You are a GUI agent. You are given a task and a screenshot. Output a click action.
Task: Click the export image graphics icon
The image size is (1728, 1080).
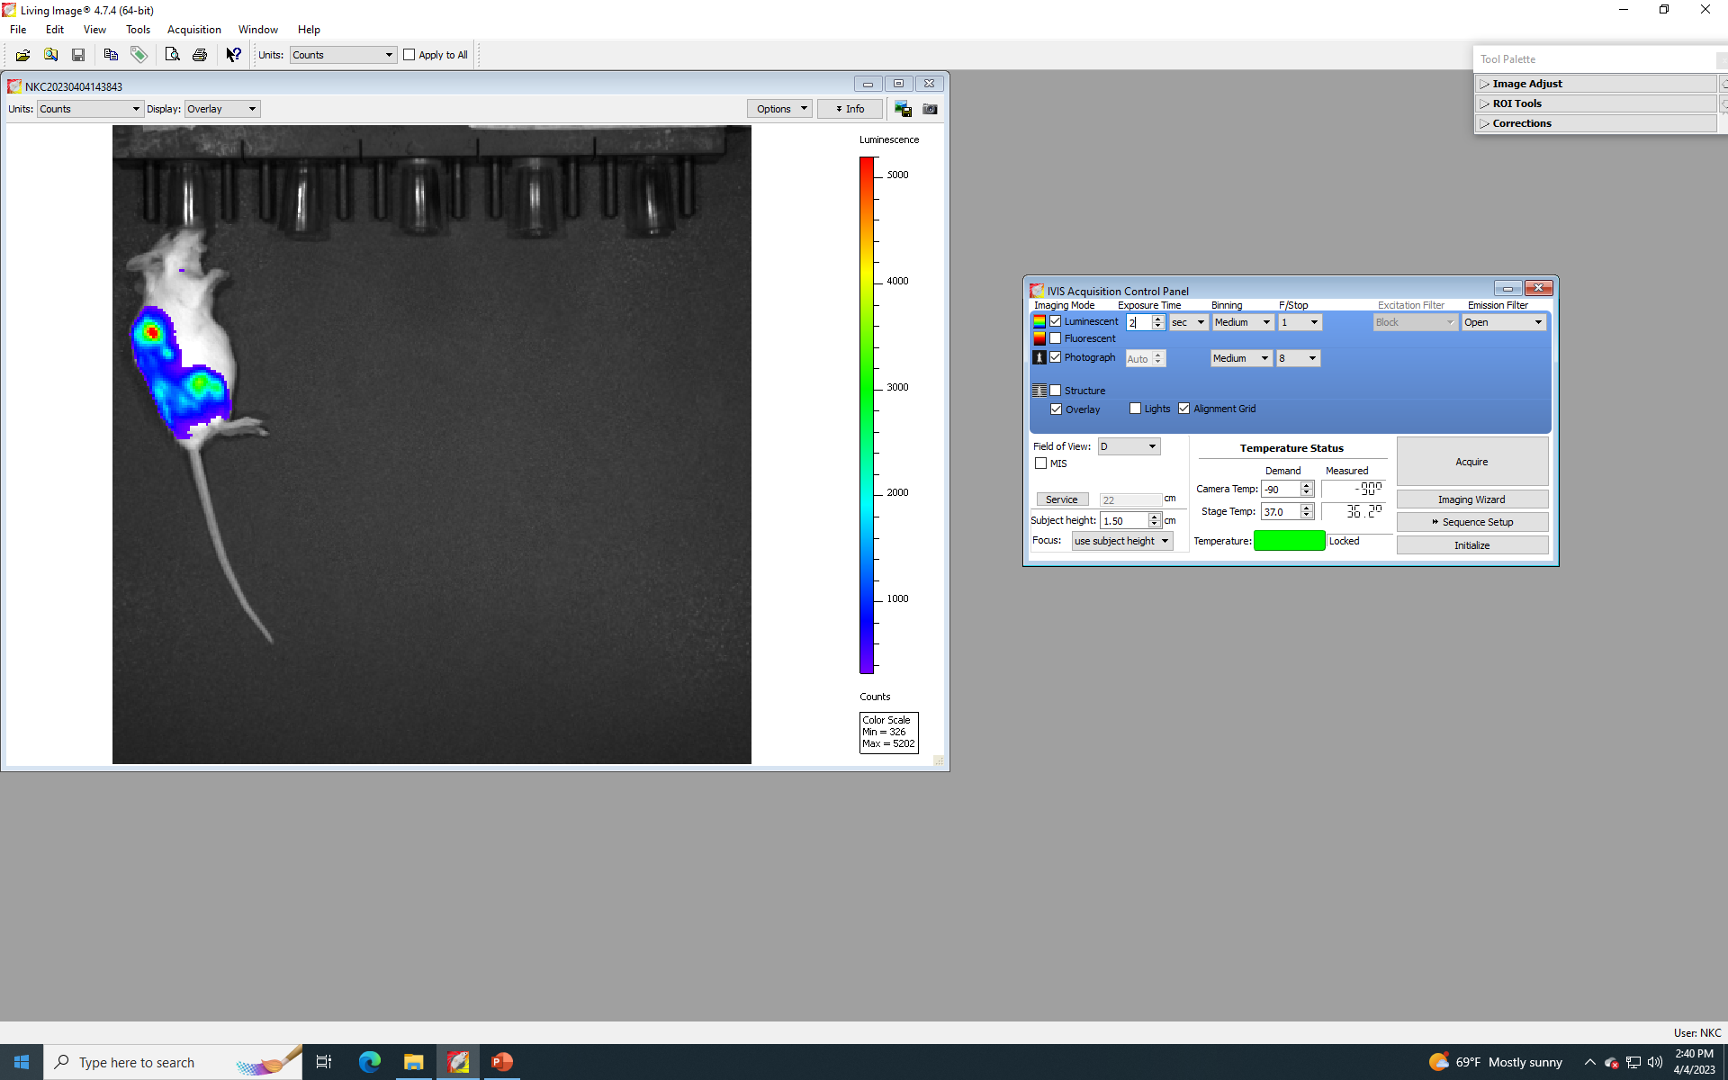(x=903, y=109)
